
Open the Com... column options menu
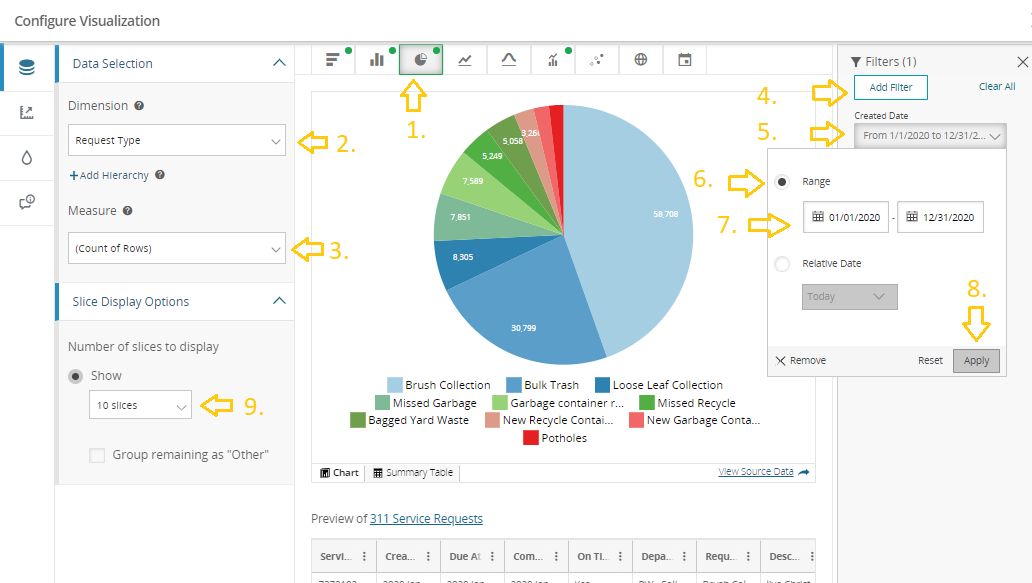(556, 557)
